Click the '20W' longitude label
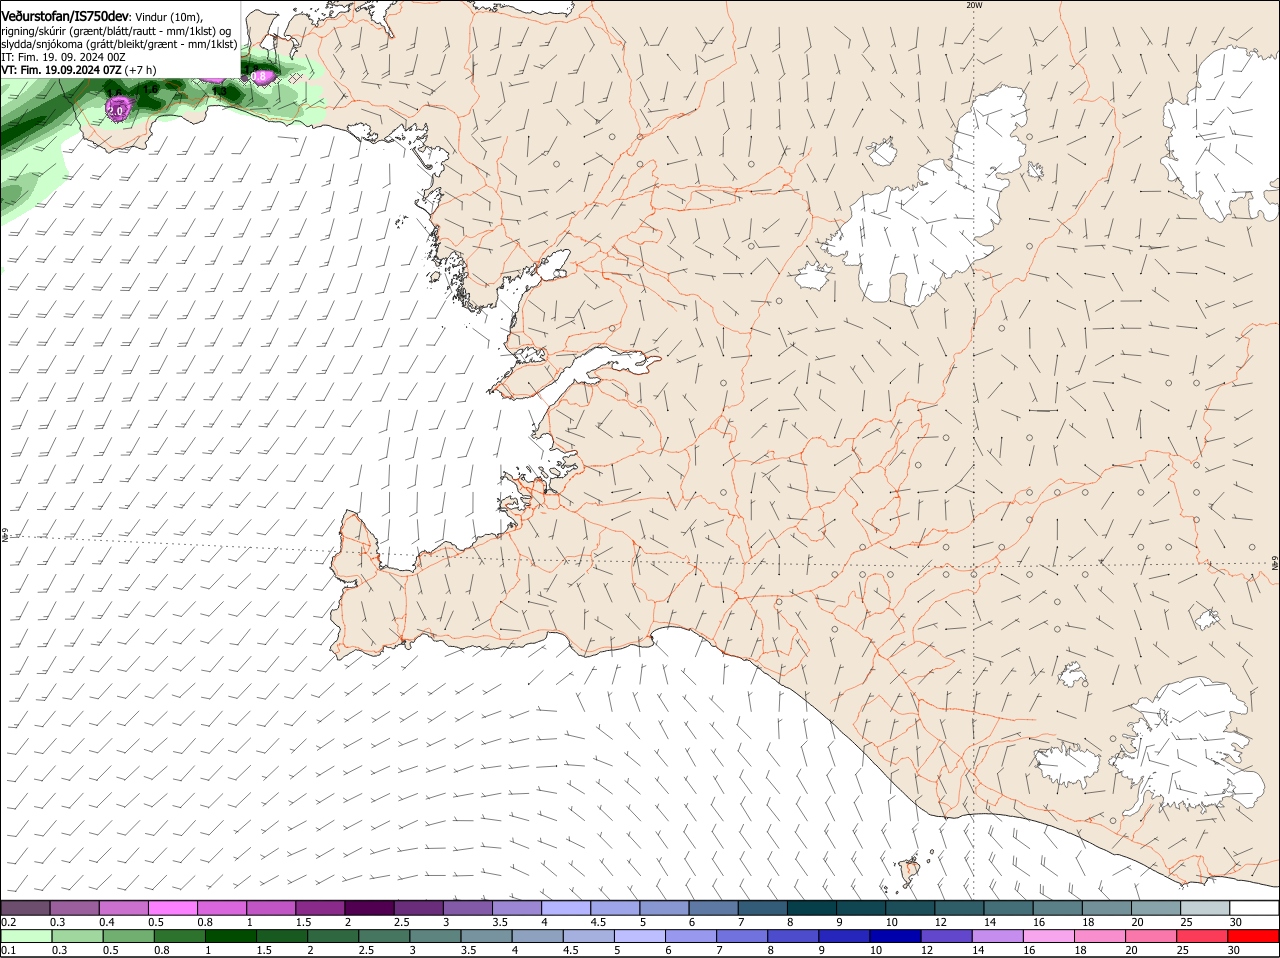The image size is (1280, 958). tap(974, 5)
